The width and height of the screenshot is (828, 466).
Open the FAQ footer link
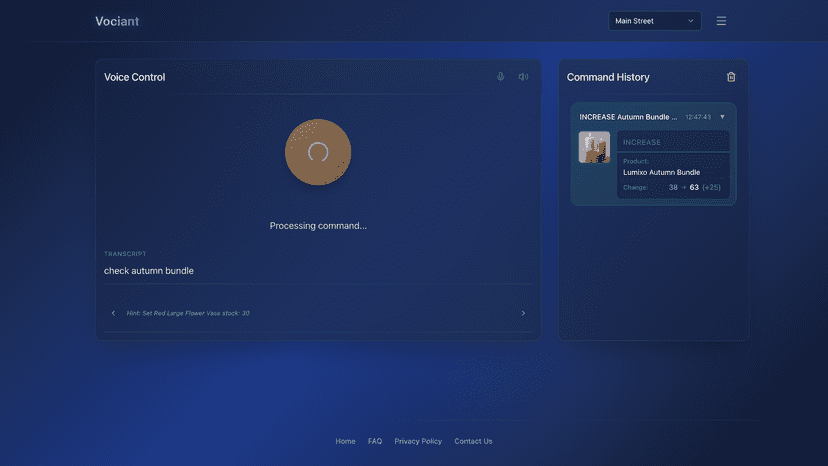point(375,441)
